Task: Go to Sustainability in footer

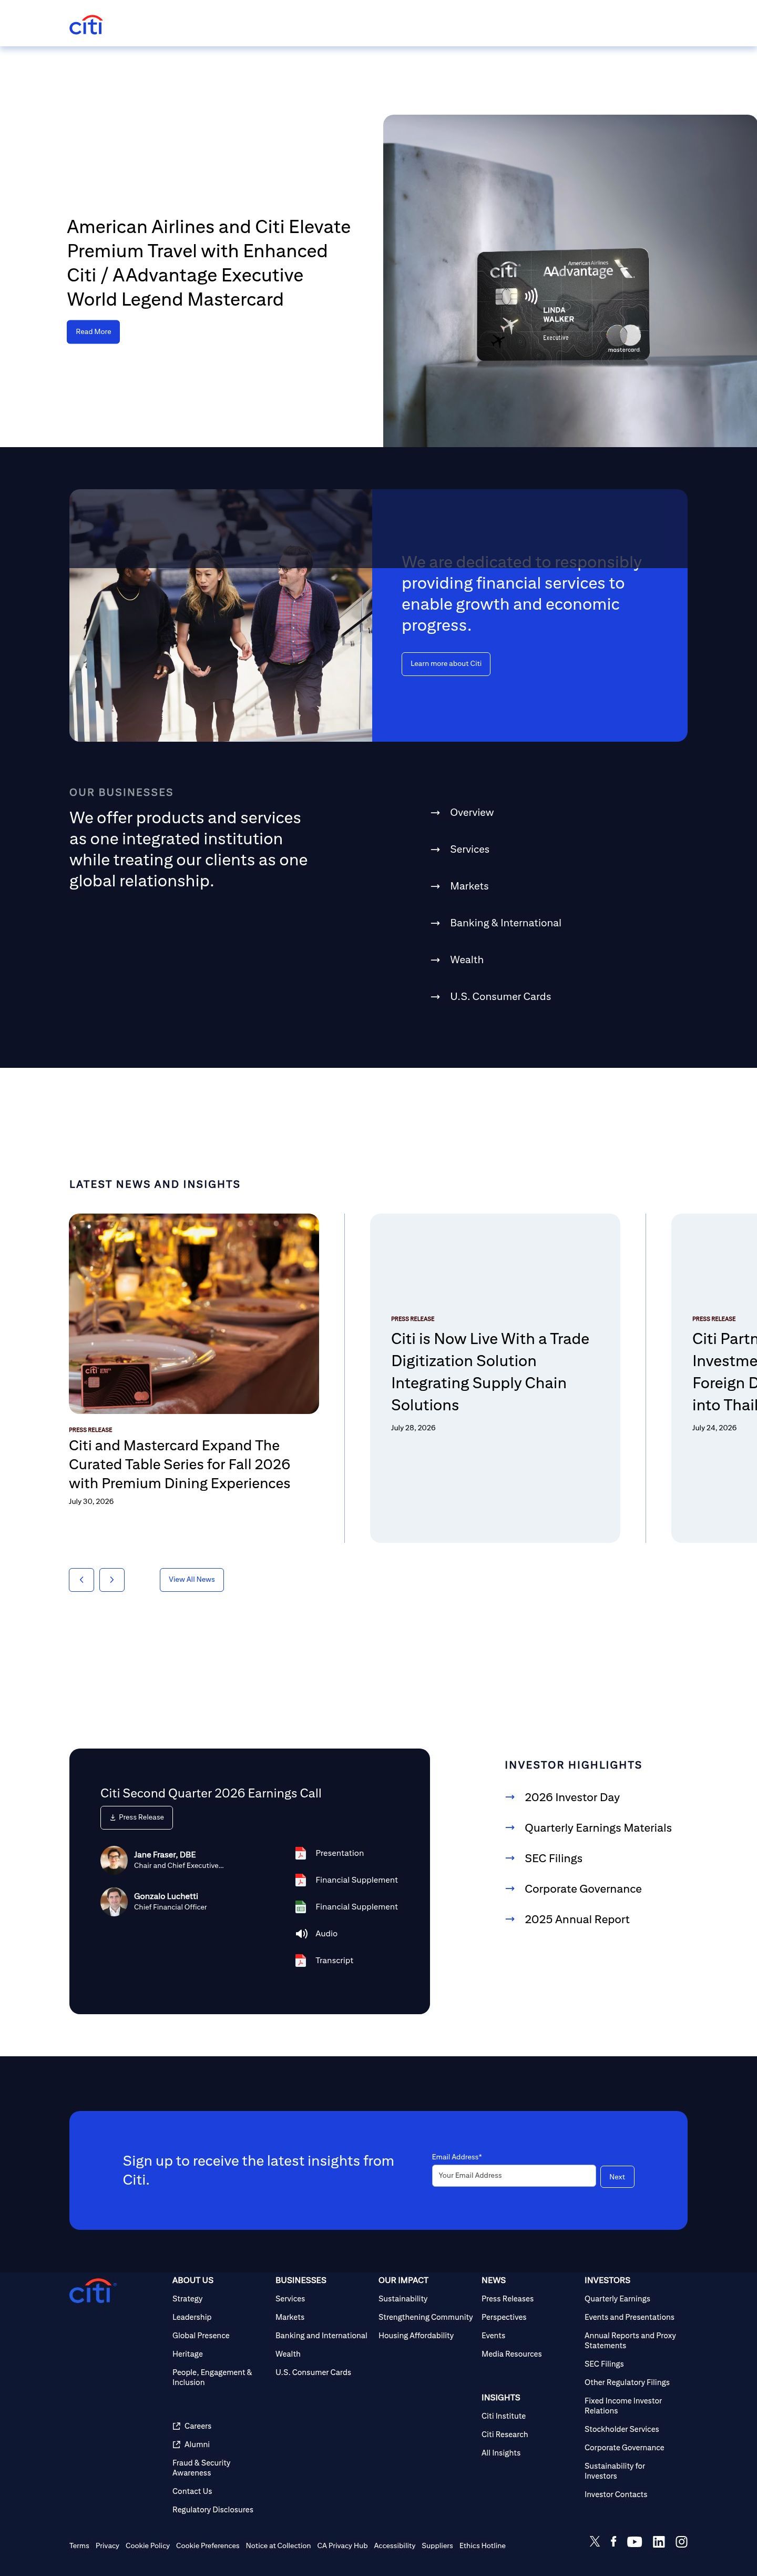Action: point(403,2298)
